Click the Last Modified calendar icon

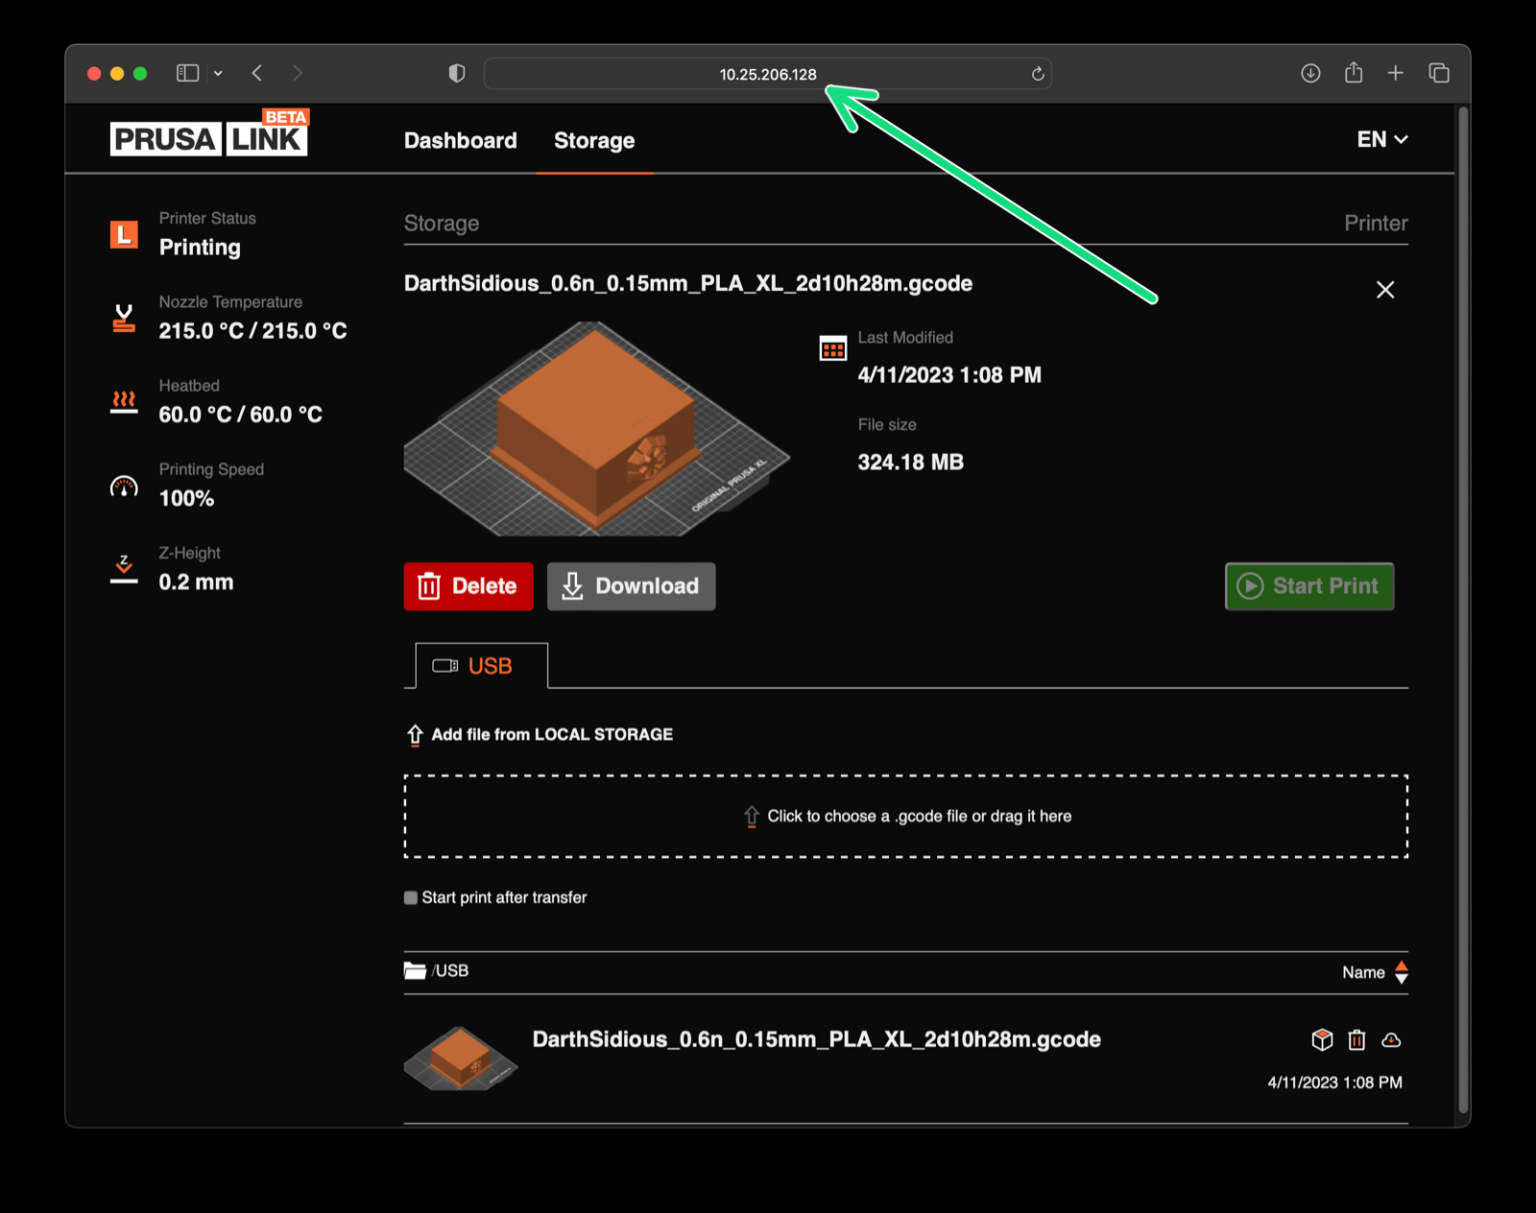coord(833,348)
